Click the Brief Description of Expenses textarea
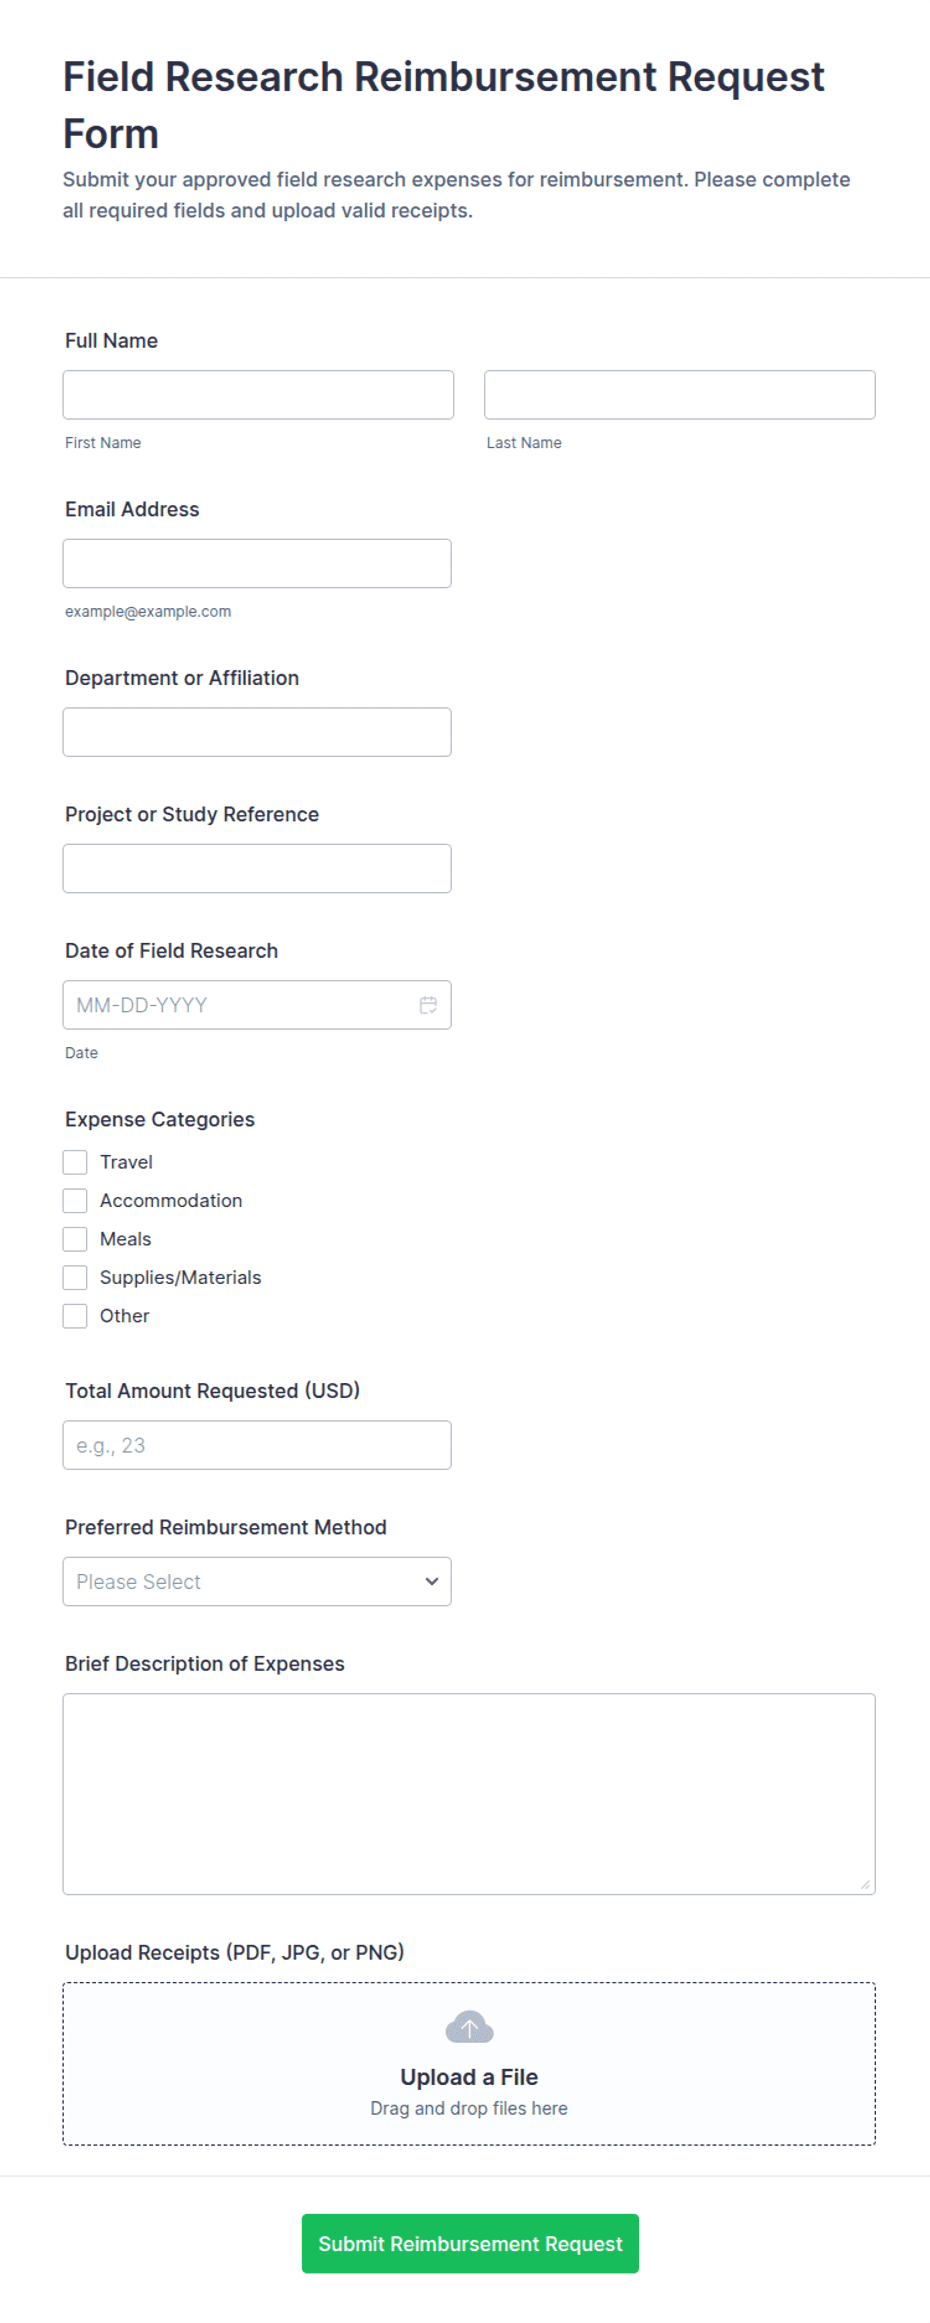930x2323 pixels. [x=469, y=1794]
